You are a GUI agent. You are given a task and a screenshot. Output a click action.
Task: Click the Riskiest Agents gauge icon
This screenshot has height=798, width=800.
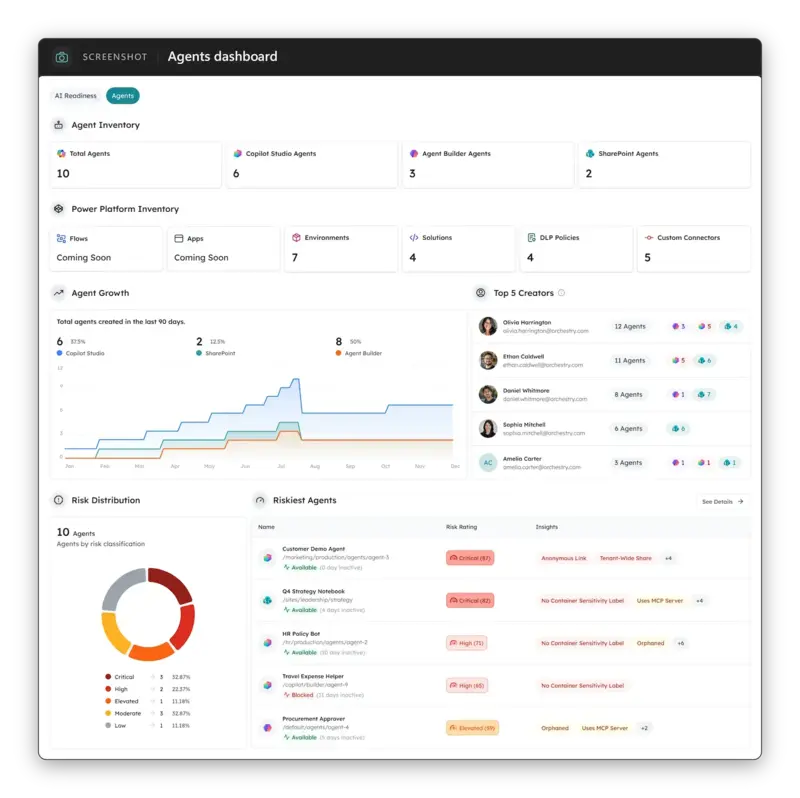[x=260, y=500]
